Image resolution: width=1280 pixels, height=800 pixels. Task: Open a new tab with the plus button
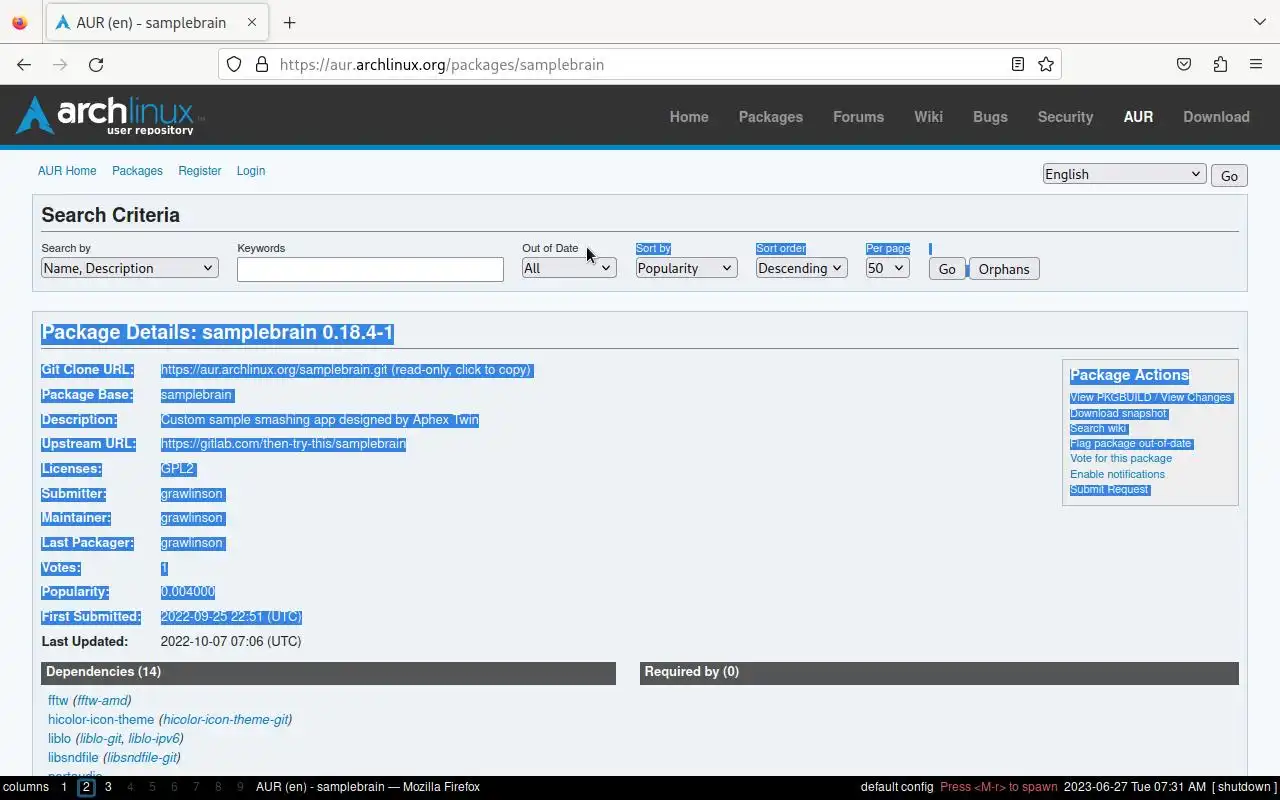pos(289,22)
